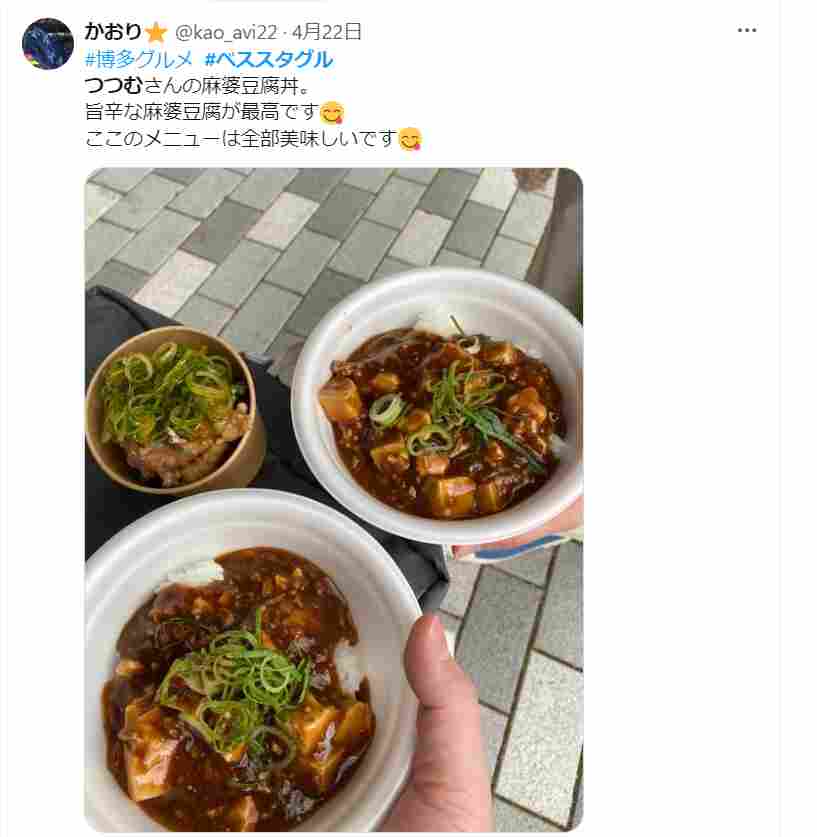817x837 pixels.
Task: Open the @kao_avi22 handle link
Action: tap(226, 33)
